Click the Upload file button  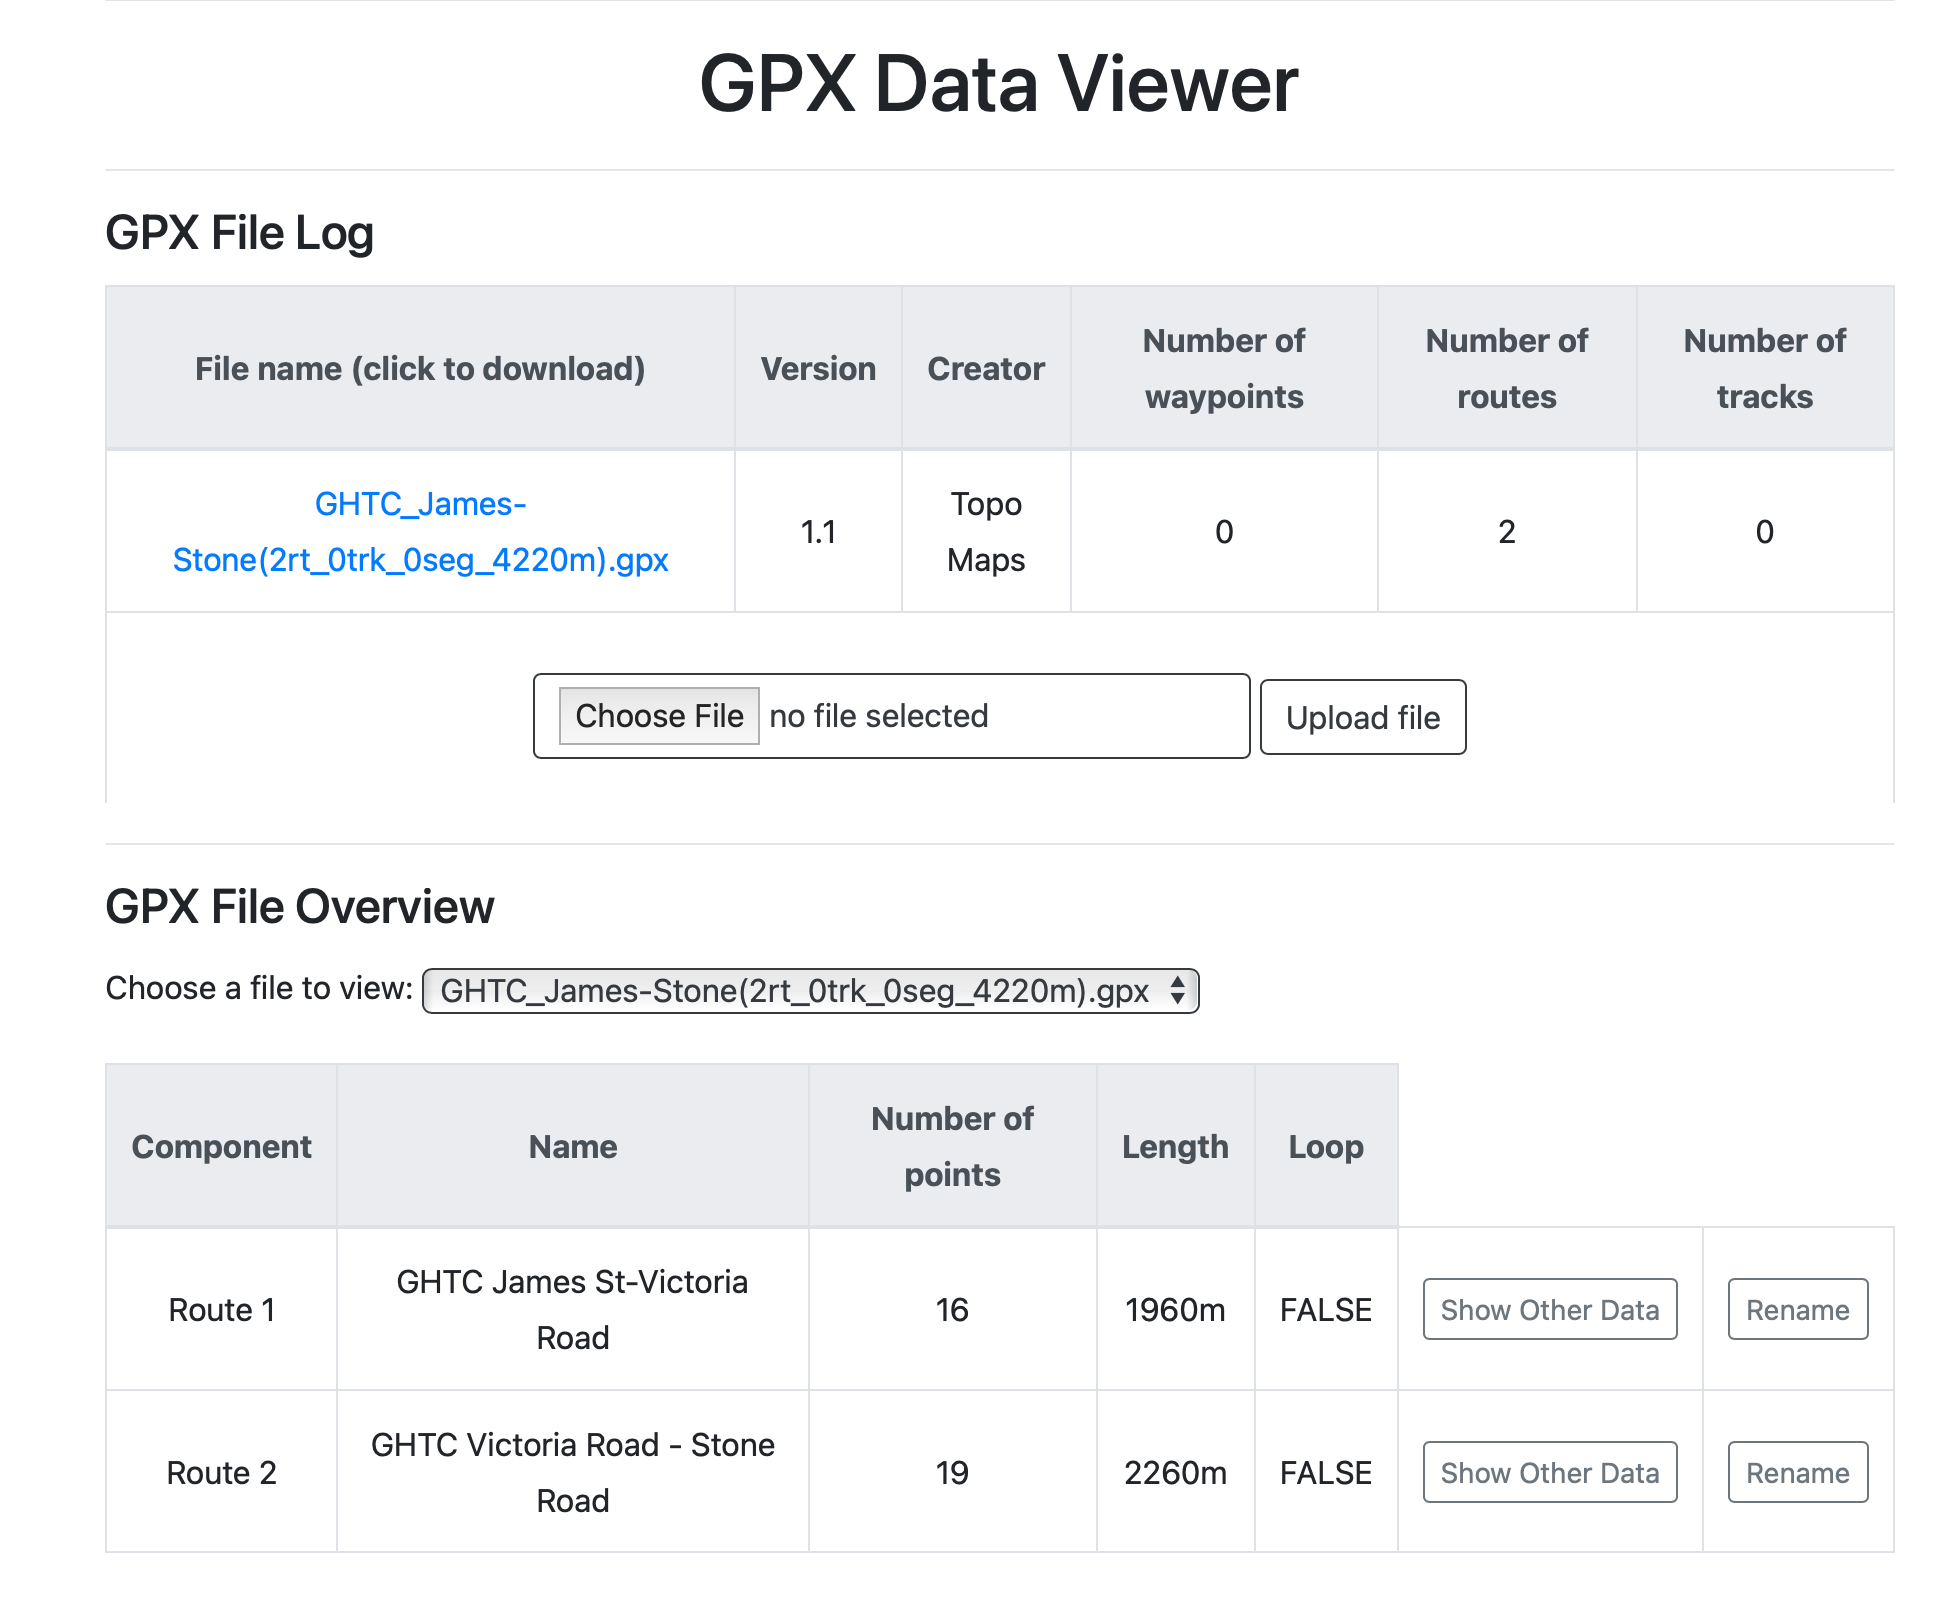(1362, 717)
